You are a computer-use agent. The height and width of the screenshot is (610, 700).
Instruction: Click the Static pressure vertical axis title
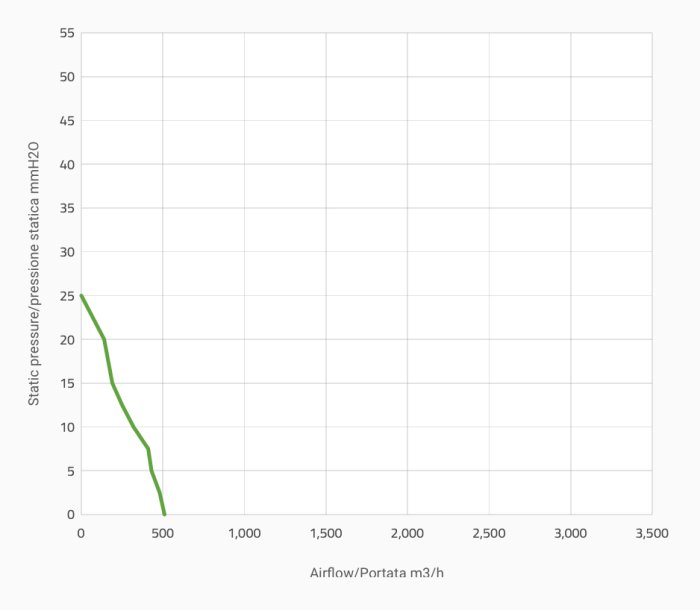click(x=33, y=273)
